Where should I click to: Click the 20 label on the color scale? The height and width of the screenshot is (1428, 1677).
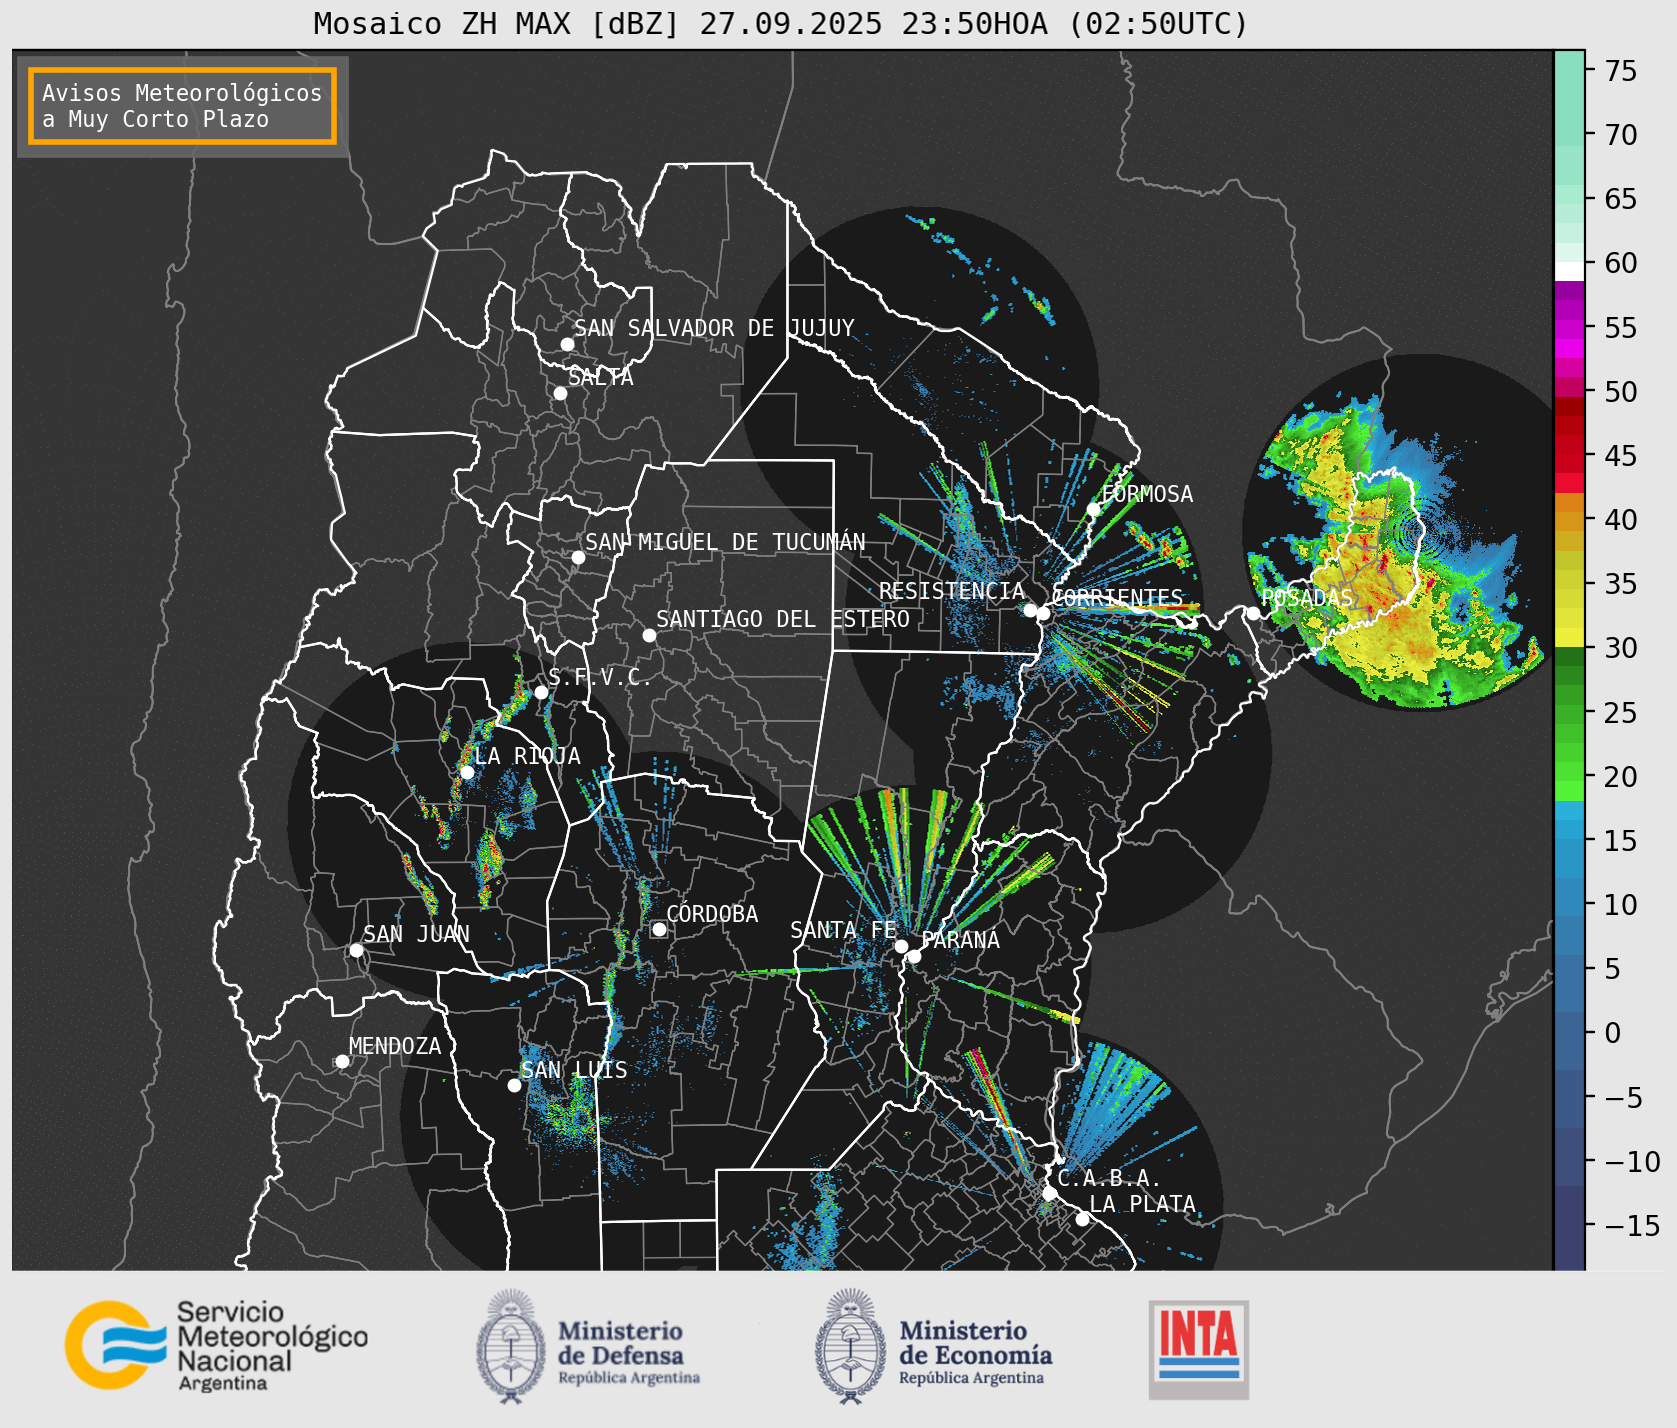(1621, 777)
